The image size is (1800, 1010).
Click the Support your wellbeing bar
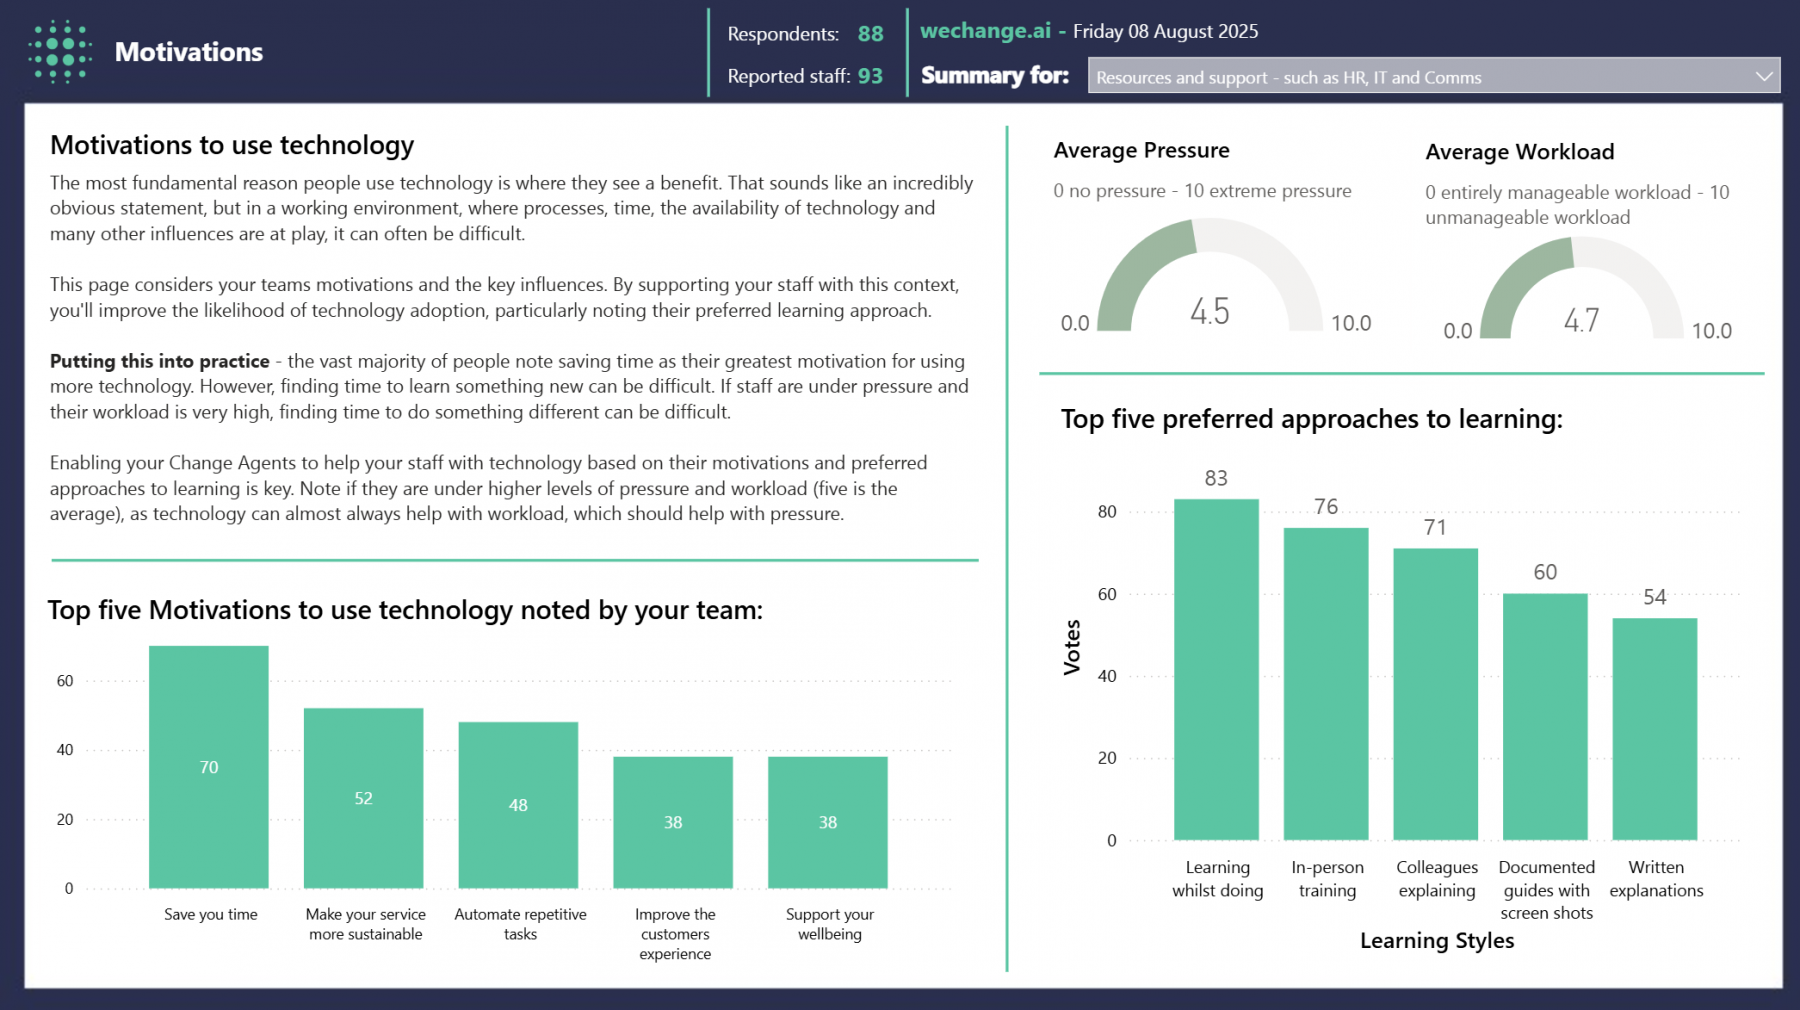828,822
